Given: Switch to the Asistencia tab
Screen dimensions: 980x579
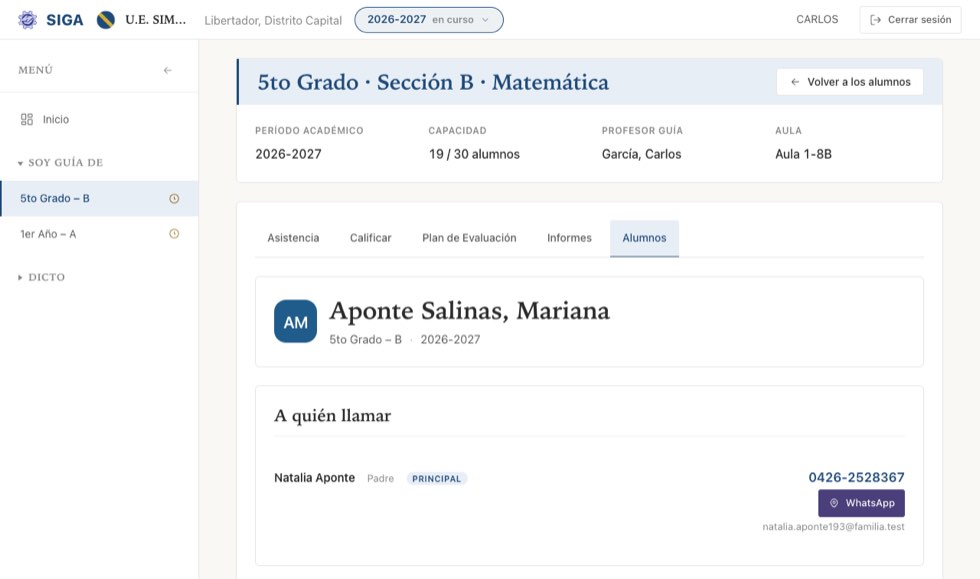Looking at the screenshot, I should coord(293,238).
